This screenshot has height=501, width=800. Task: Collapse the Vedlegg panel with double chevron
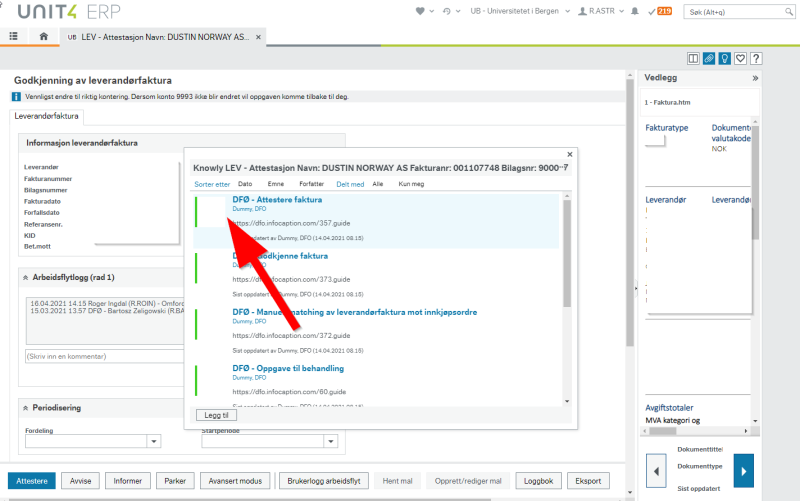[755, 78]
